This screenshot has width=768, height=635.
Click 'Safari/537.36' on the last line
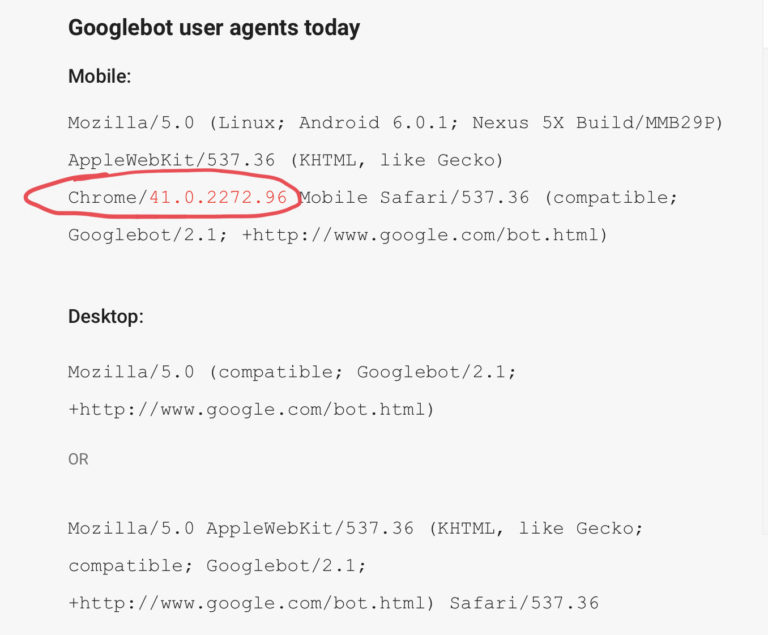tap(524, 603)
